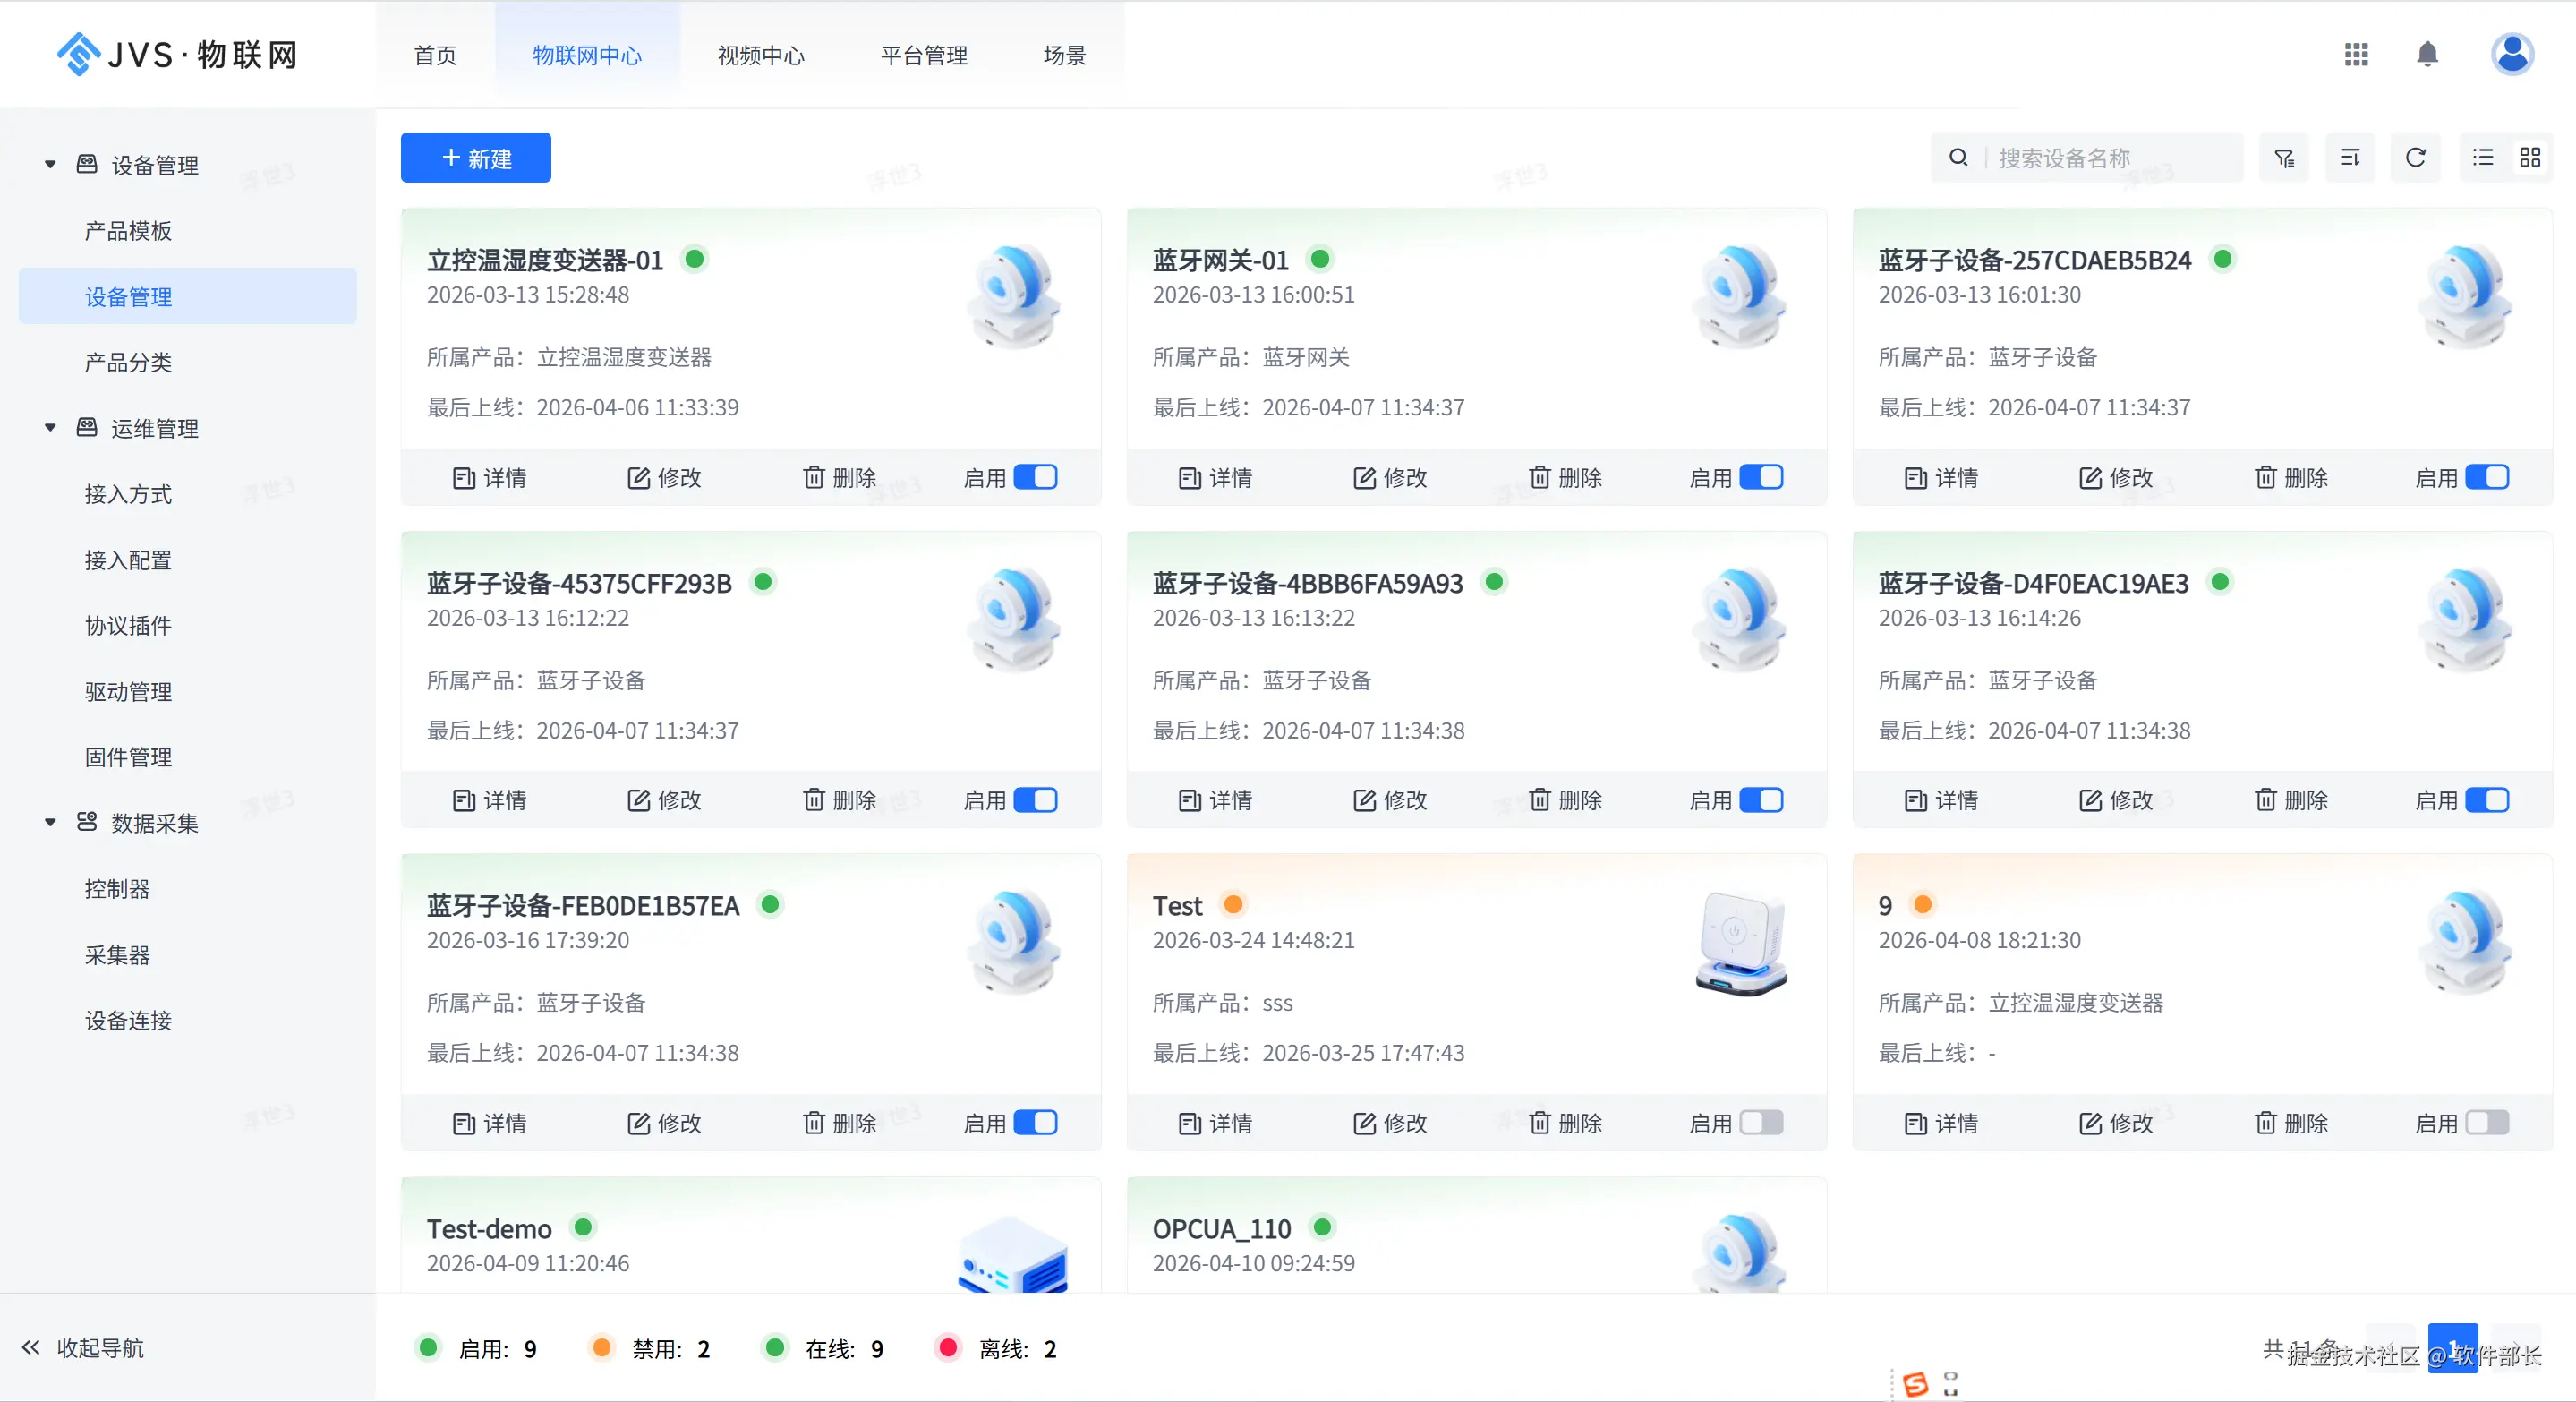Click the refresh icon in toolbar
Image resolution: width=2576 pixels, height=1402 pixels.
click(2415, 158)
